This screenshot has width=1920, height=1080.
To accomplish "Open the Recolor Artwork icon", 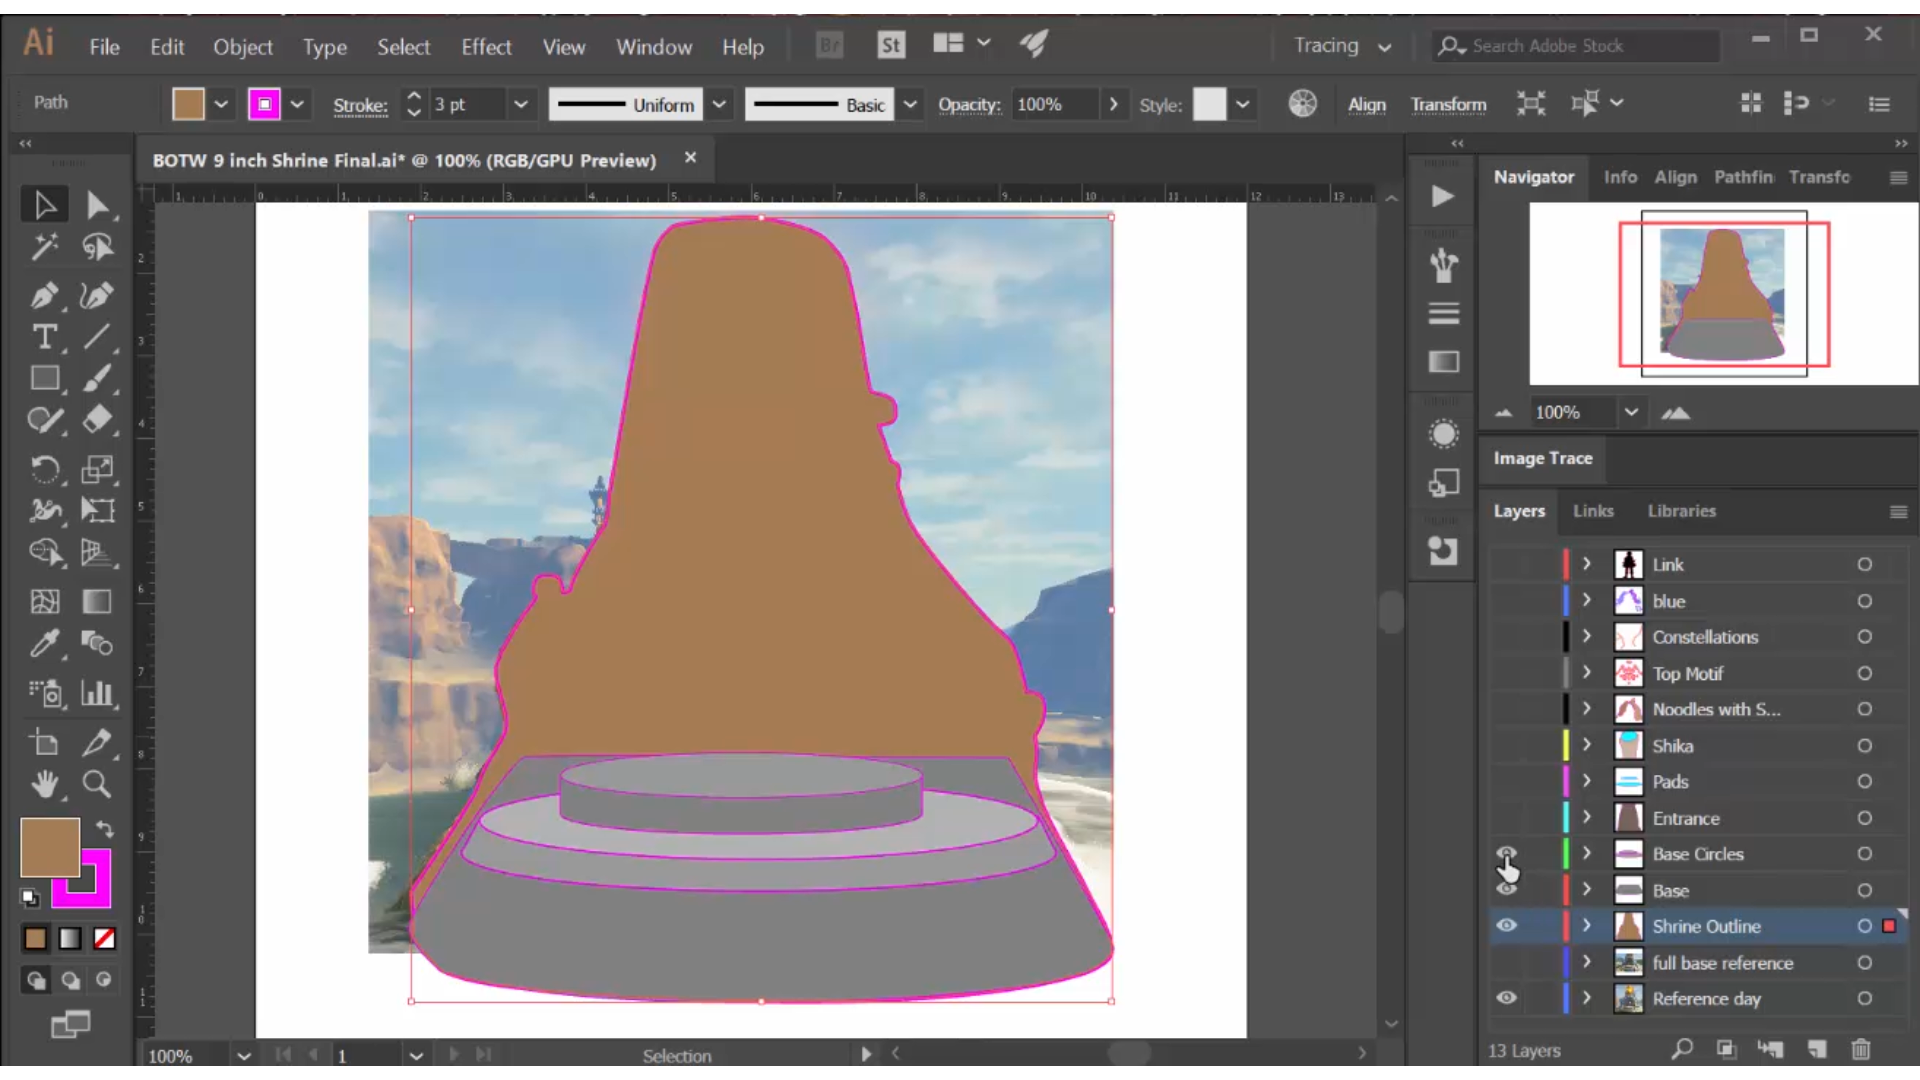I will (x=1302, y=104).
